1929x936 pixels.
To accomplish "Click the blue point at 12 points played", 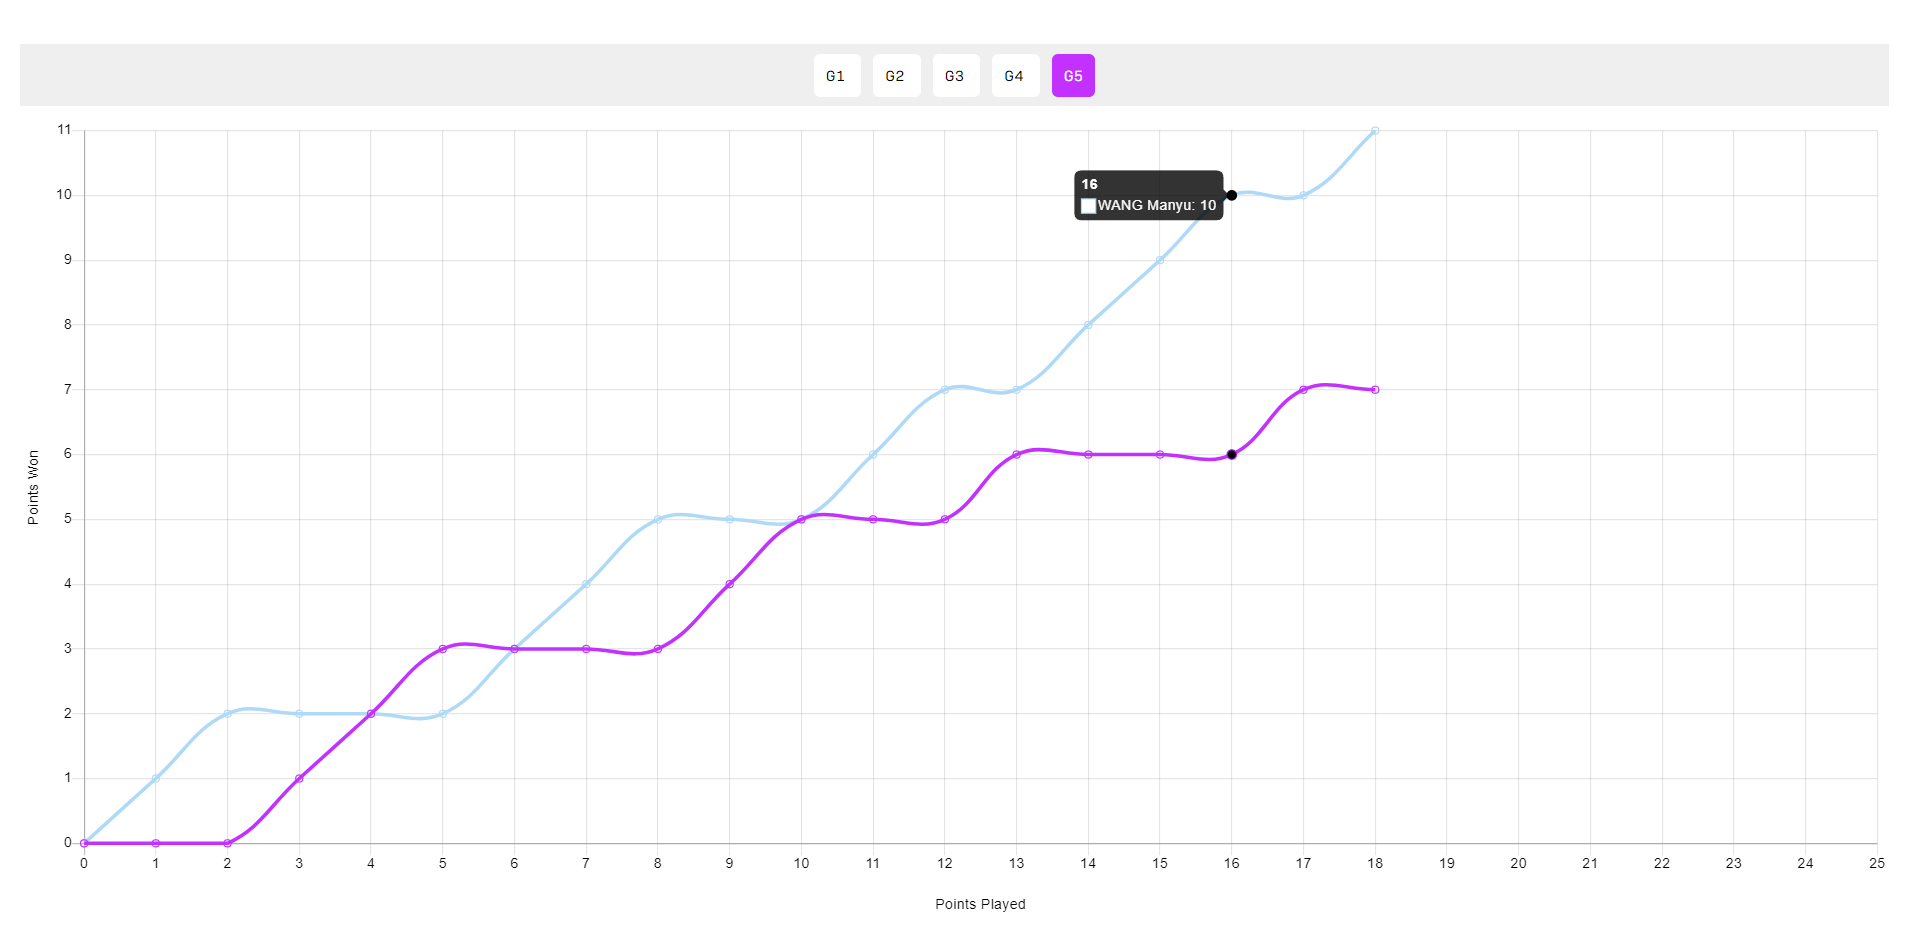I will pyautogui.click(x=944, y=390).
